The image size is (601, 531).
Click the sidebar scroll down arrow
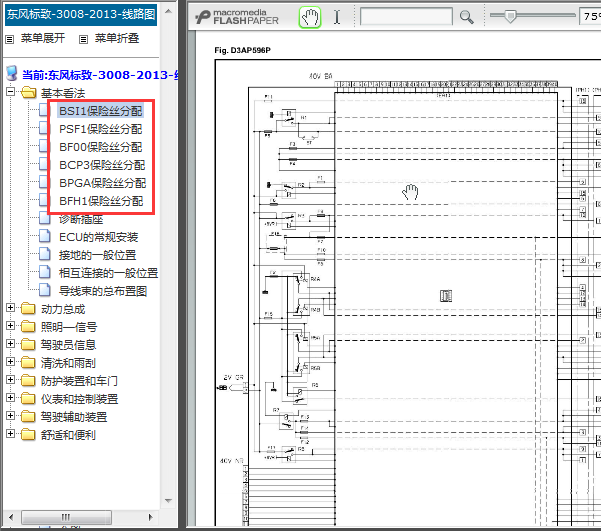coord(168,500)
